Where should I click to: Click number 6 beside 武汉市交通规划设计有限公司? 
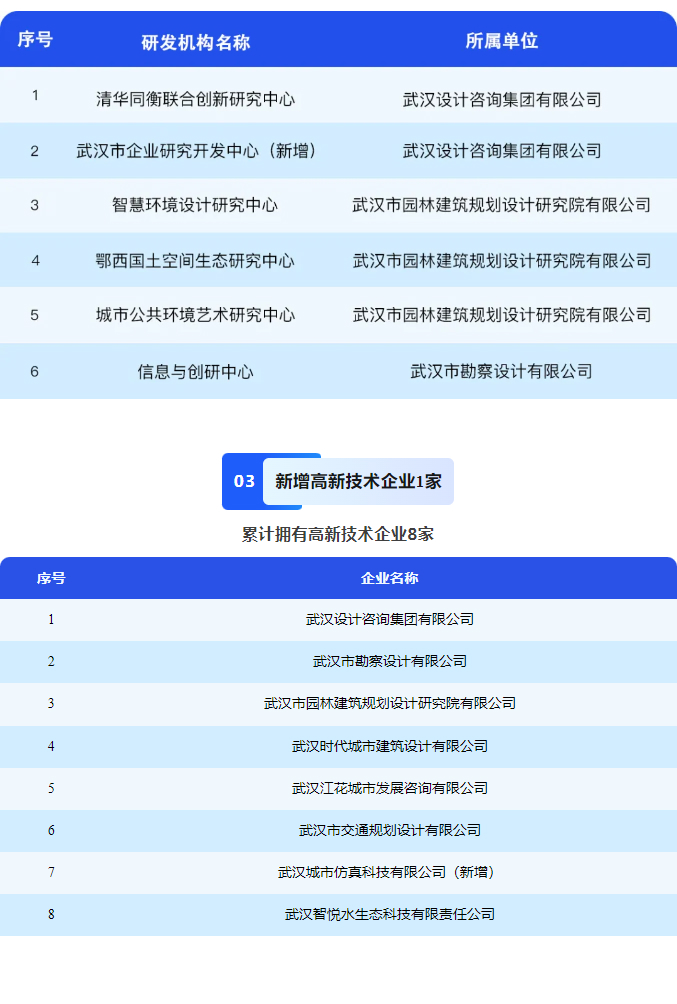[51, 830]
